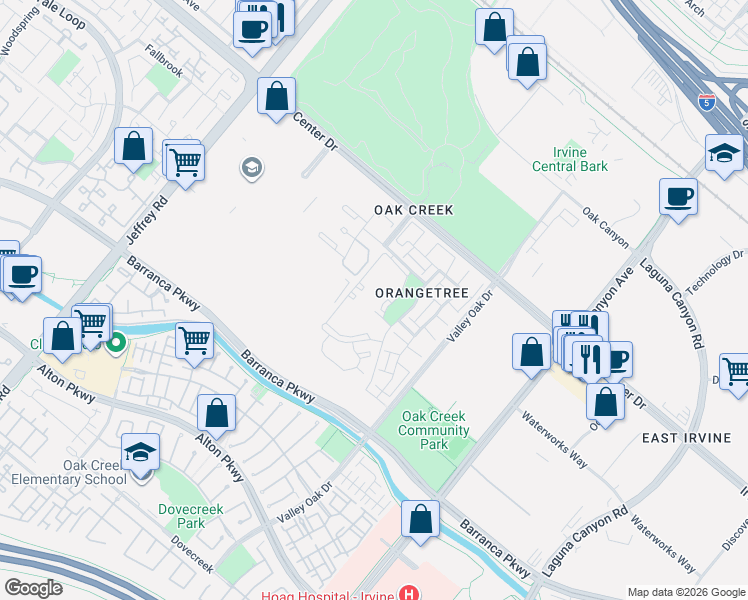Open the Hoag Hospital H marker
This screenshot has height=600, width=748.
click(409, 594)
